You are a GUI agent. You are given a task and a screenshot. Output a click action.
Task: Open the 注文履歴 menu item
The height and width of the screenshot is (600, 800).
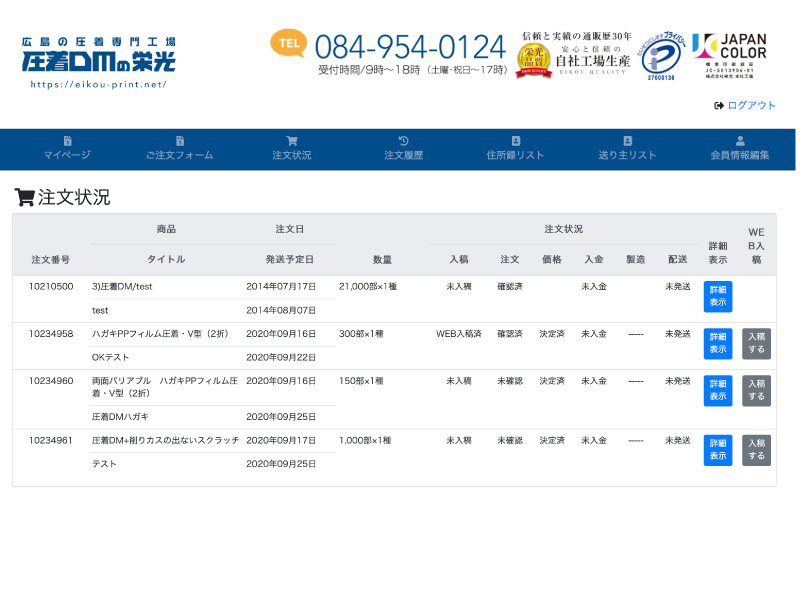404,155
